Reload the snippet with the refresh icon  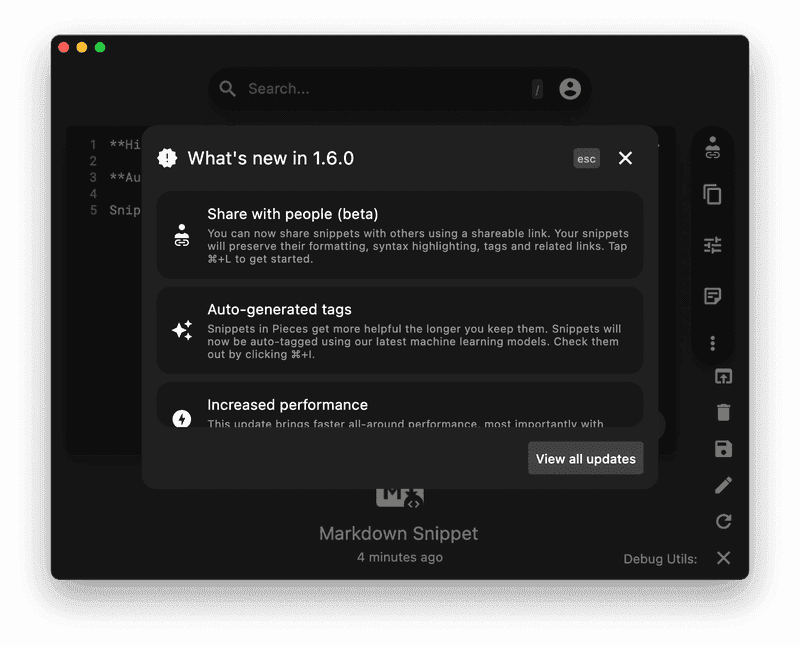click(x=722, y=521)
